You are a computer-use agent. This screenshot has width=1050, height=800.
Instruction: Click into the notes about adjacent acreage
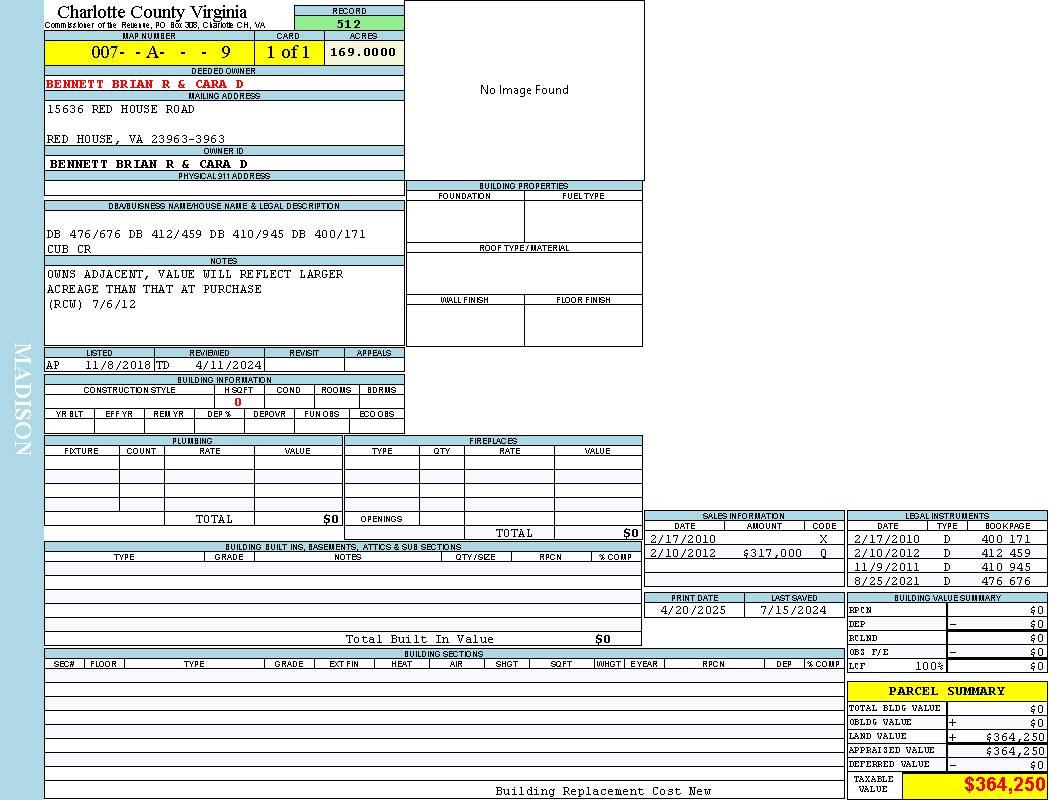195,289
